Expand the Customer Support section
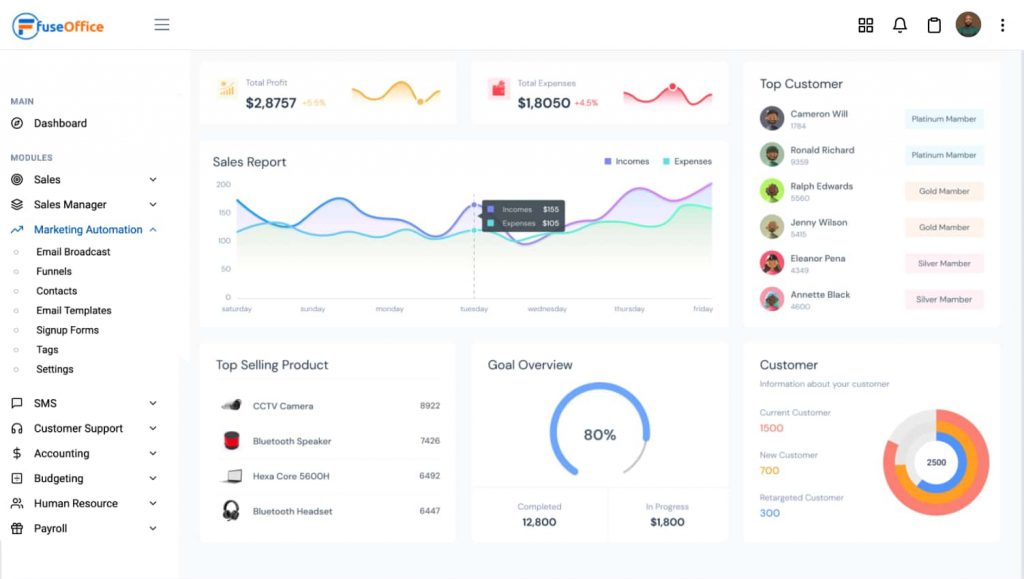 (152, 428)
